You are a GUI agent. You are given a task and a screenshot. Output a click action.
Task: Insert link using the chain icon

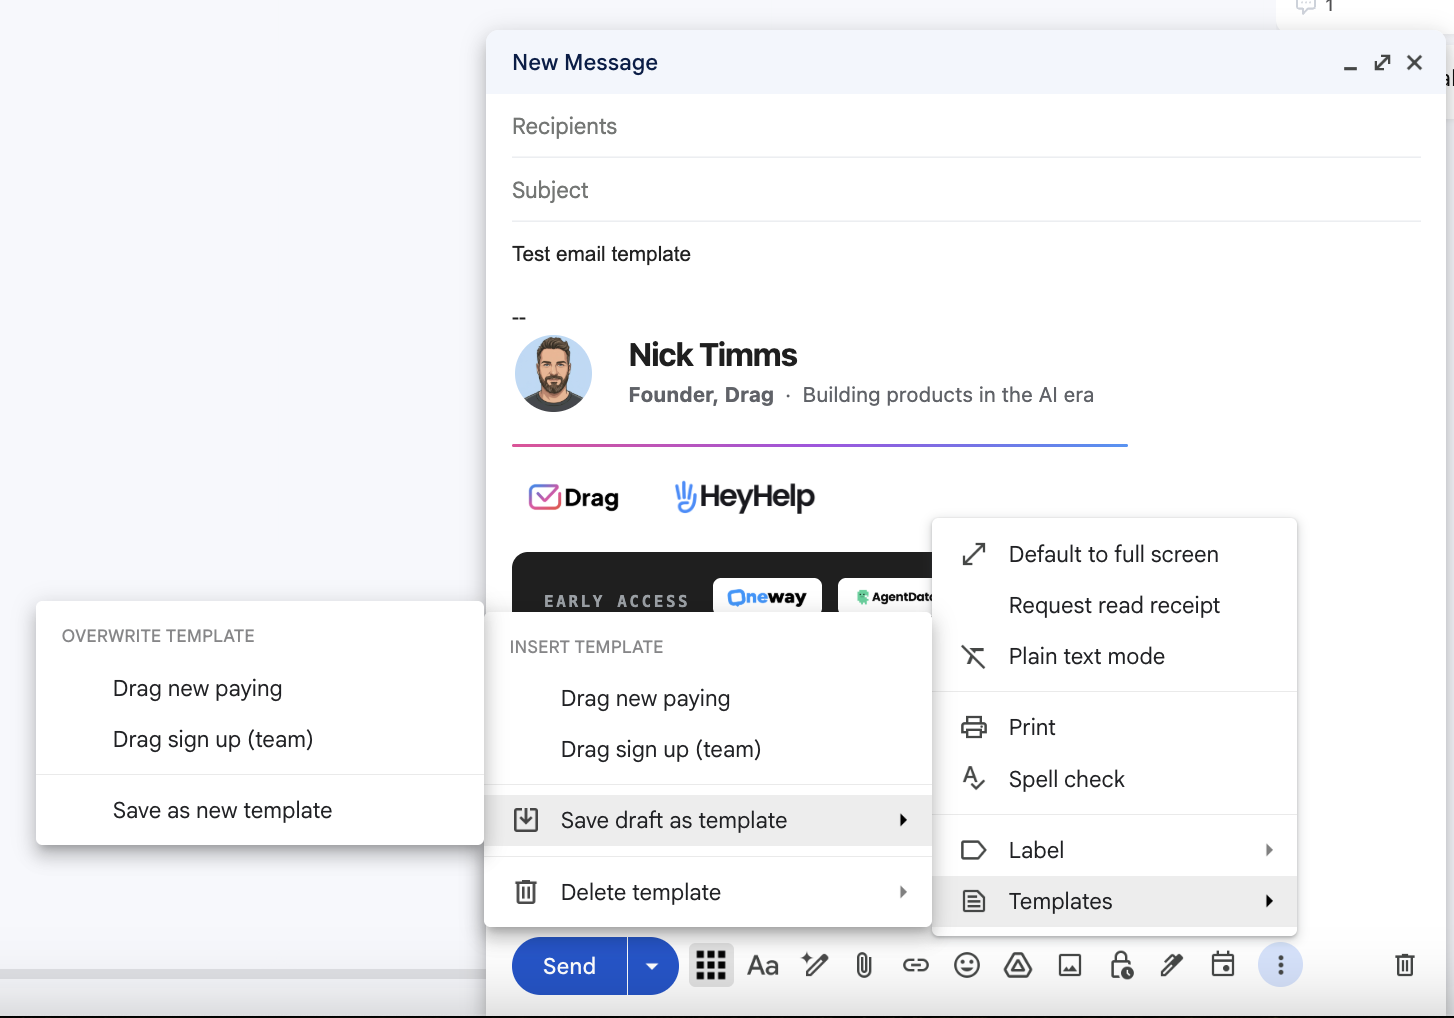tap(916, 965)
